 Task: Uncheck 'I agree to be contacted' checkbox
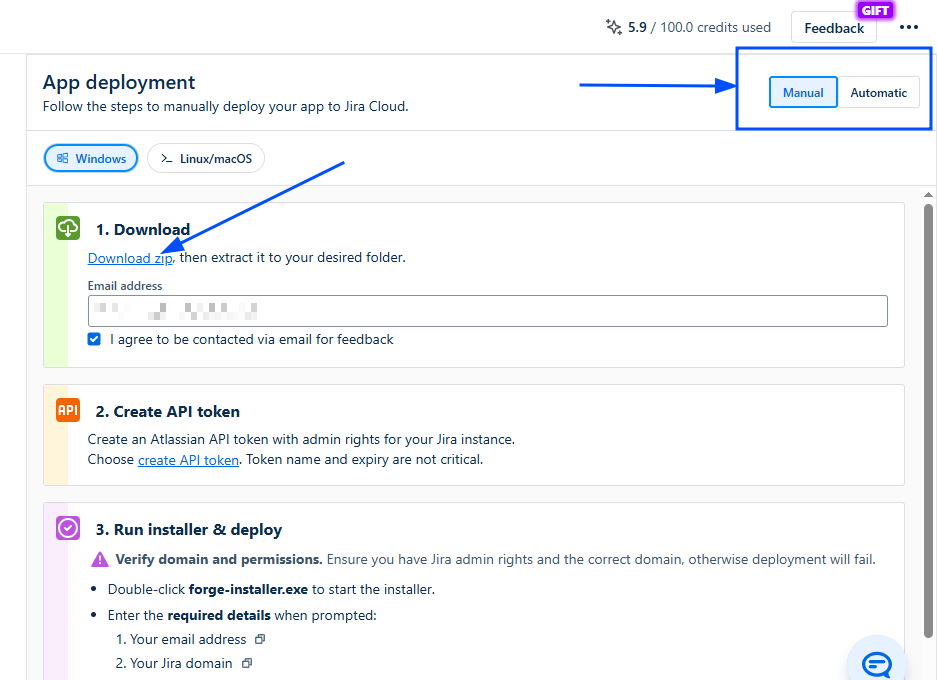pyautogui.click(x=94, y=339)
